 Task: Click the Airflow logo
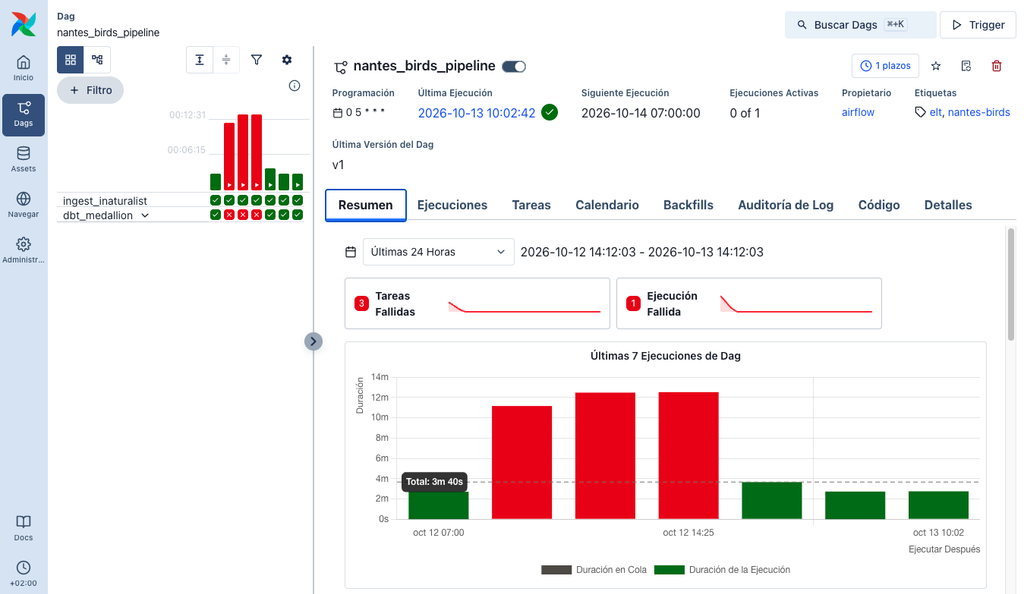pyautogui.click(x=24, y=24)
